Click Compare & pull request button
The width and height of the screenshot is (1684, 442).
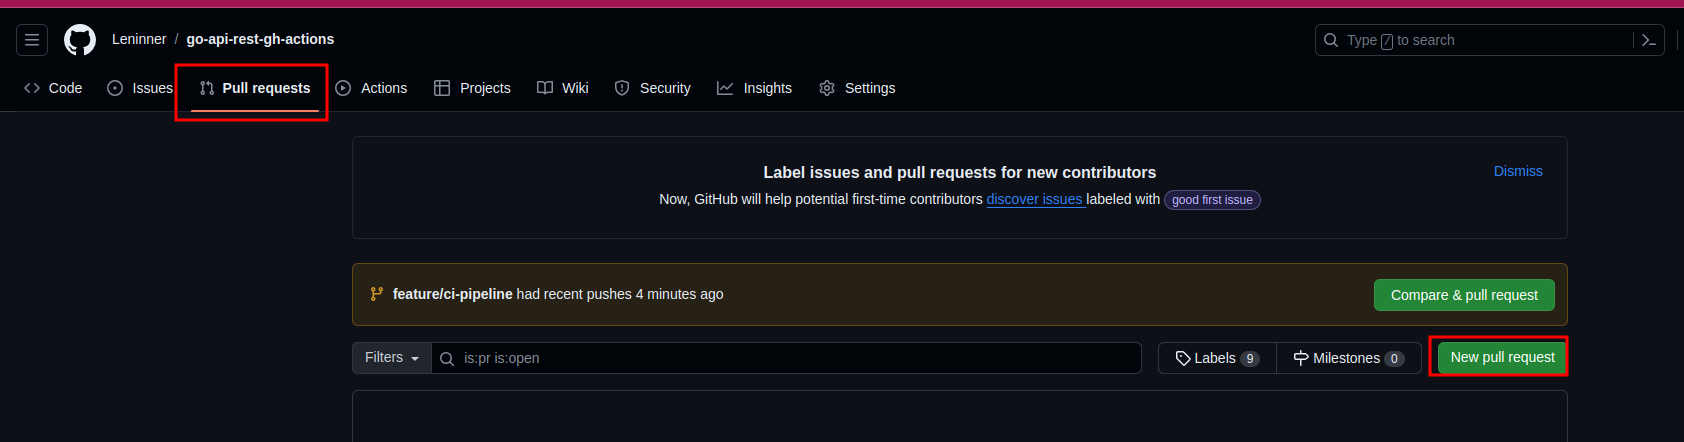point(1464,295)
